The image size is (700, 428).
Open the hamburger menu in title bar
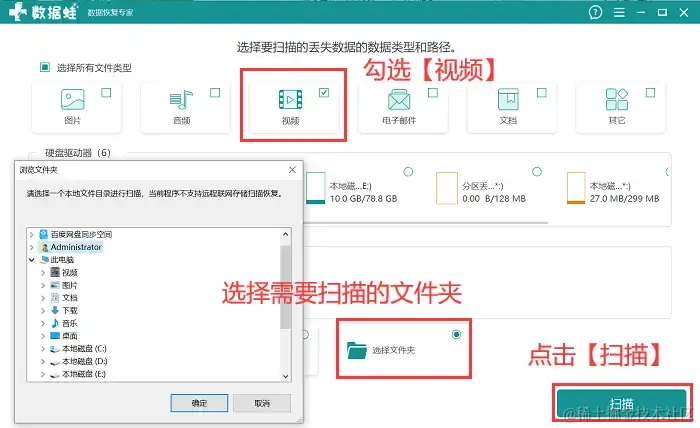point(619,12)
